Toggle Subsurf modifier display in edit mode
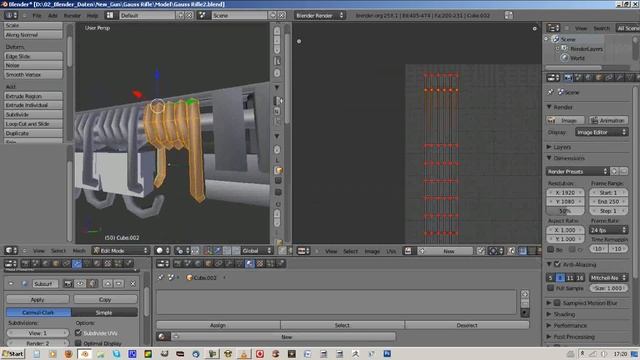 (92, 284)
